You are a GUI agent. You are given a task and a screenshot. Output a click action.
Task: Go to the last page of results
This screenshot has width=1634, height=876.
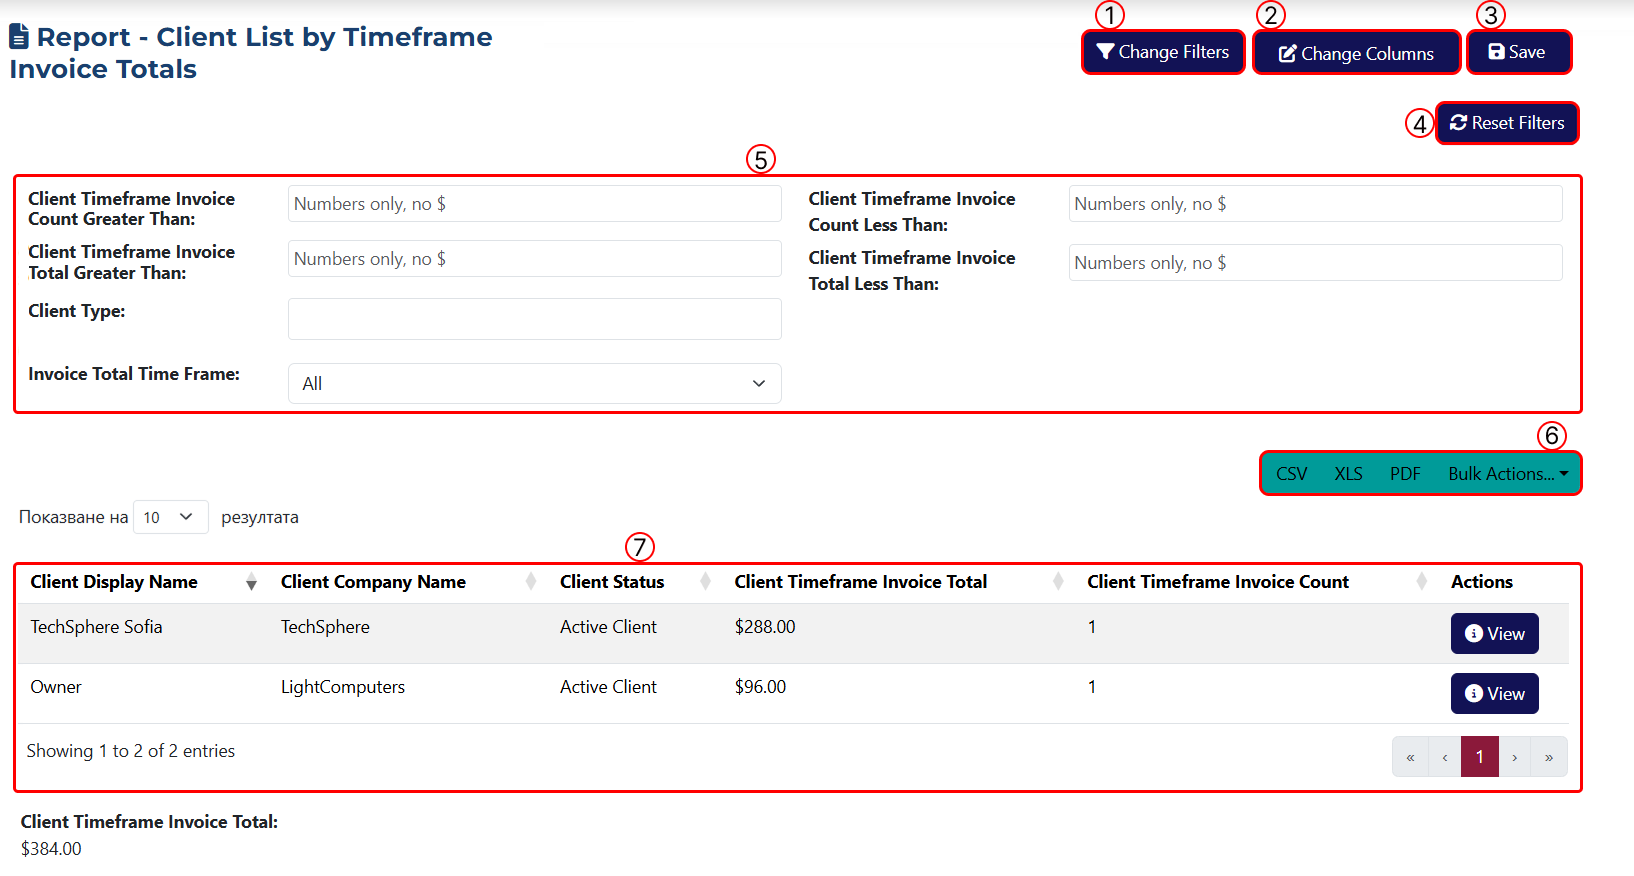coord(1549,757)
